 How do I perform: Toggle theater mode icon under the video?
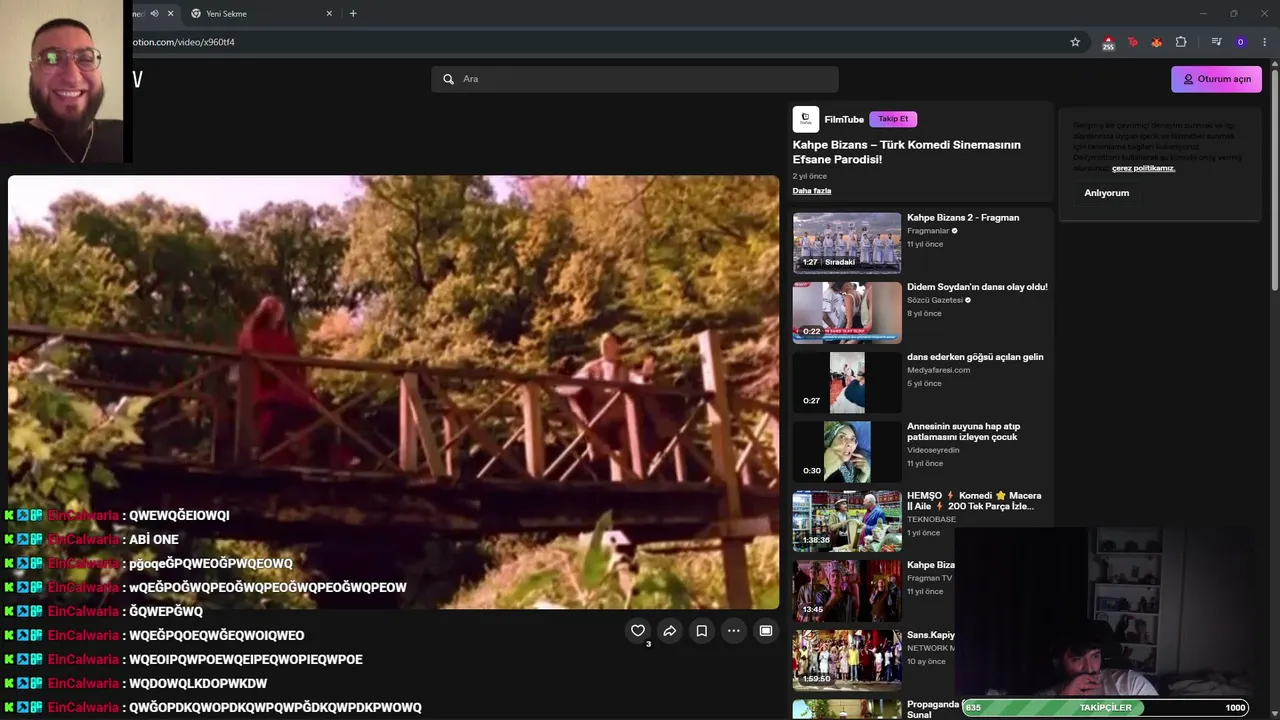tap(766, 631)
